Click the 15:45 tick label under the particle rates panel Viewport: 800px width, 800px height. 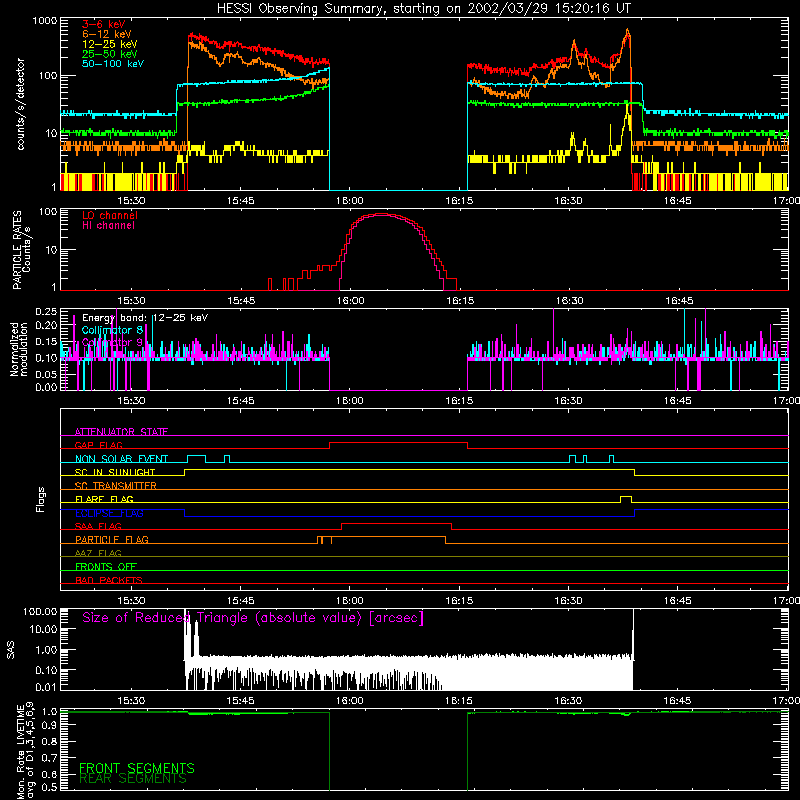(x=241, y=301)
